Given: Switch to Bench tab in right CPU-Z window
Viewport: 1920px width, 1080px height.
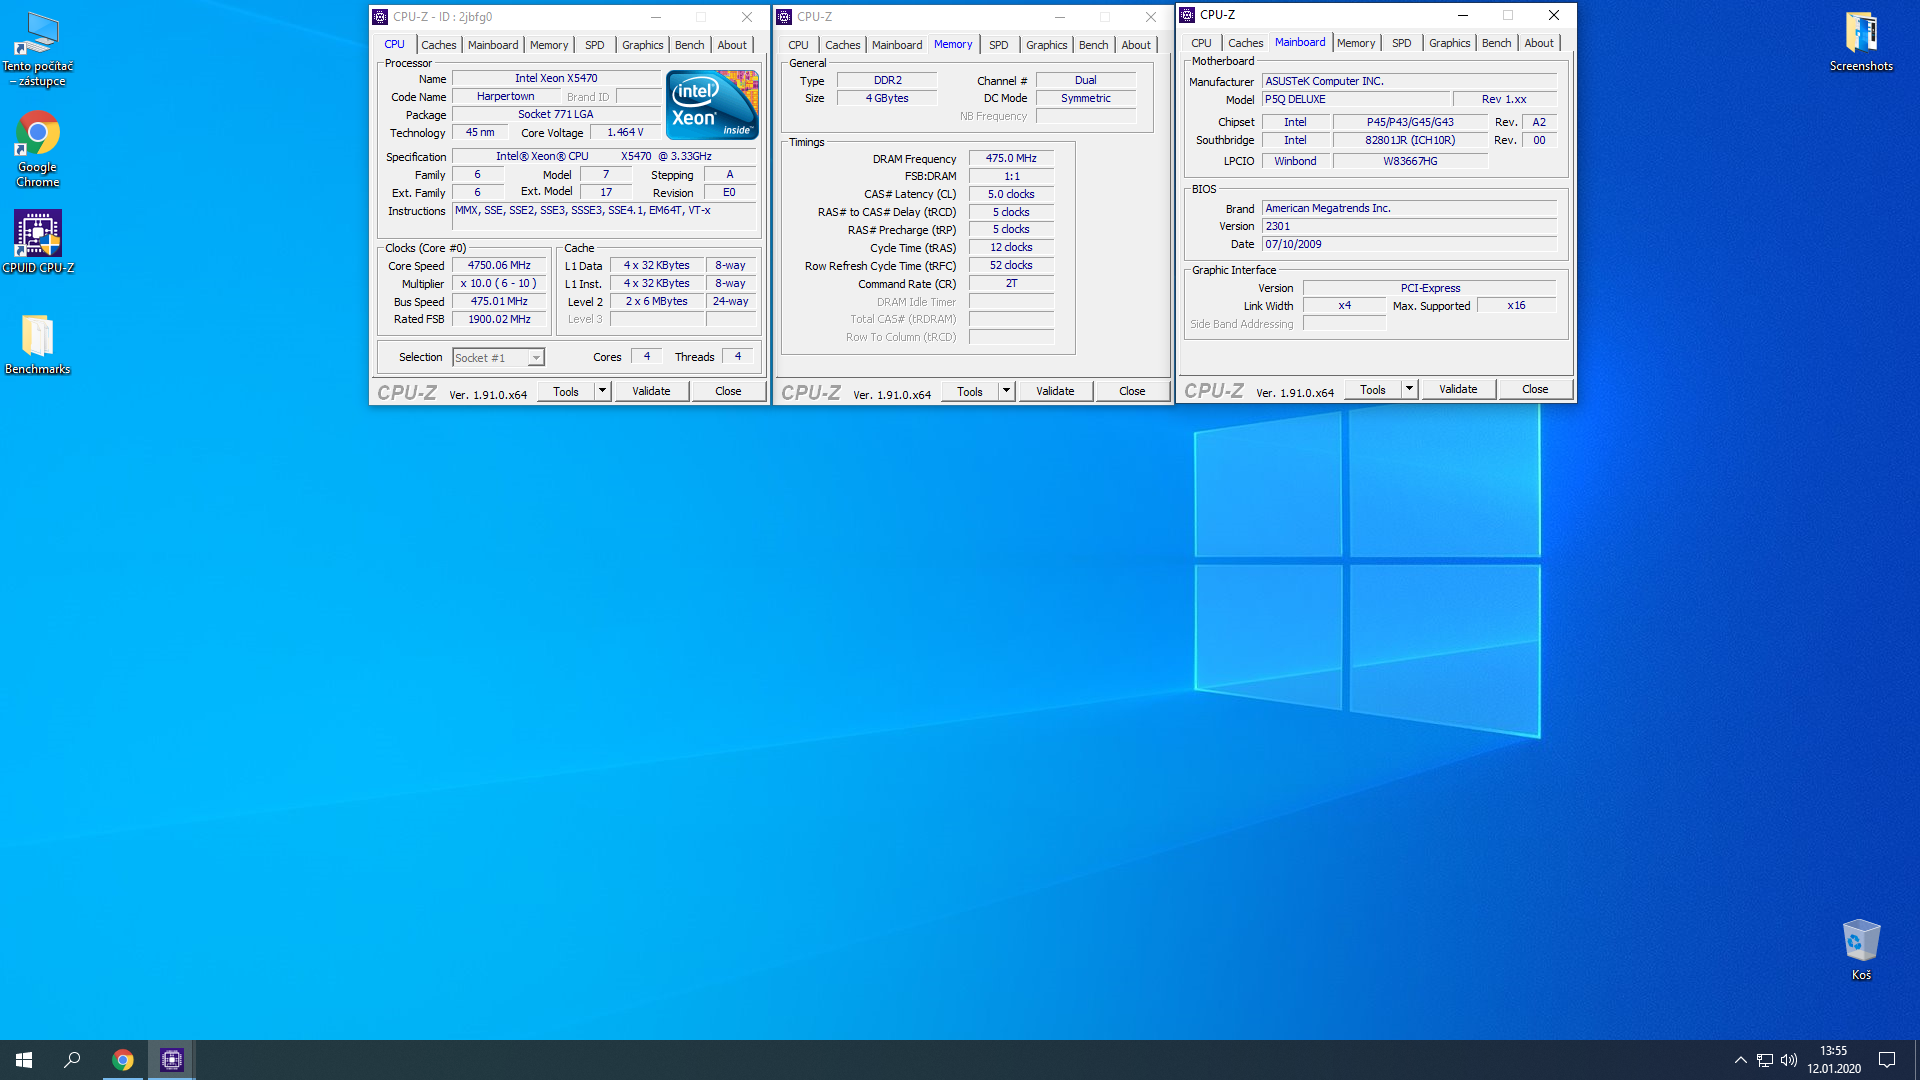Looking at the screenshot, I should [1496, 43].
